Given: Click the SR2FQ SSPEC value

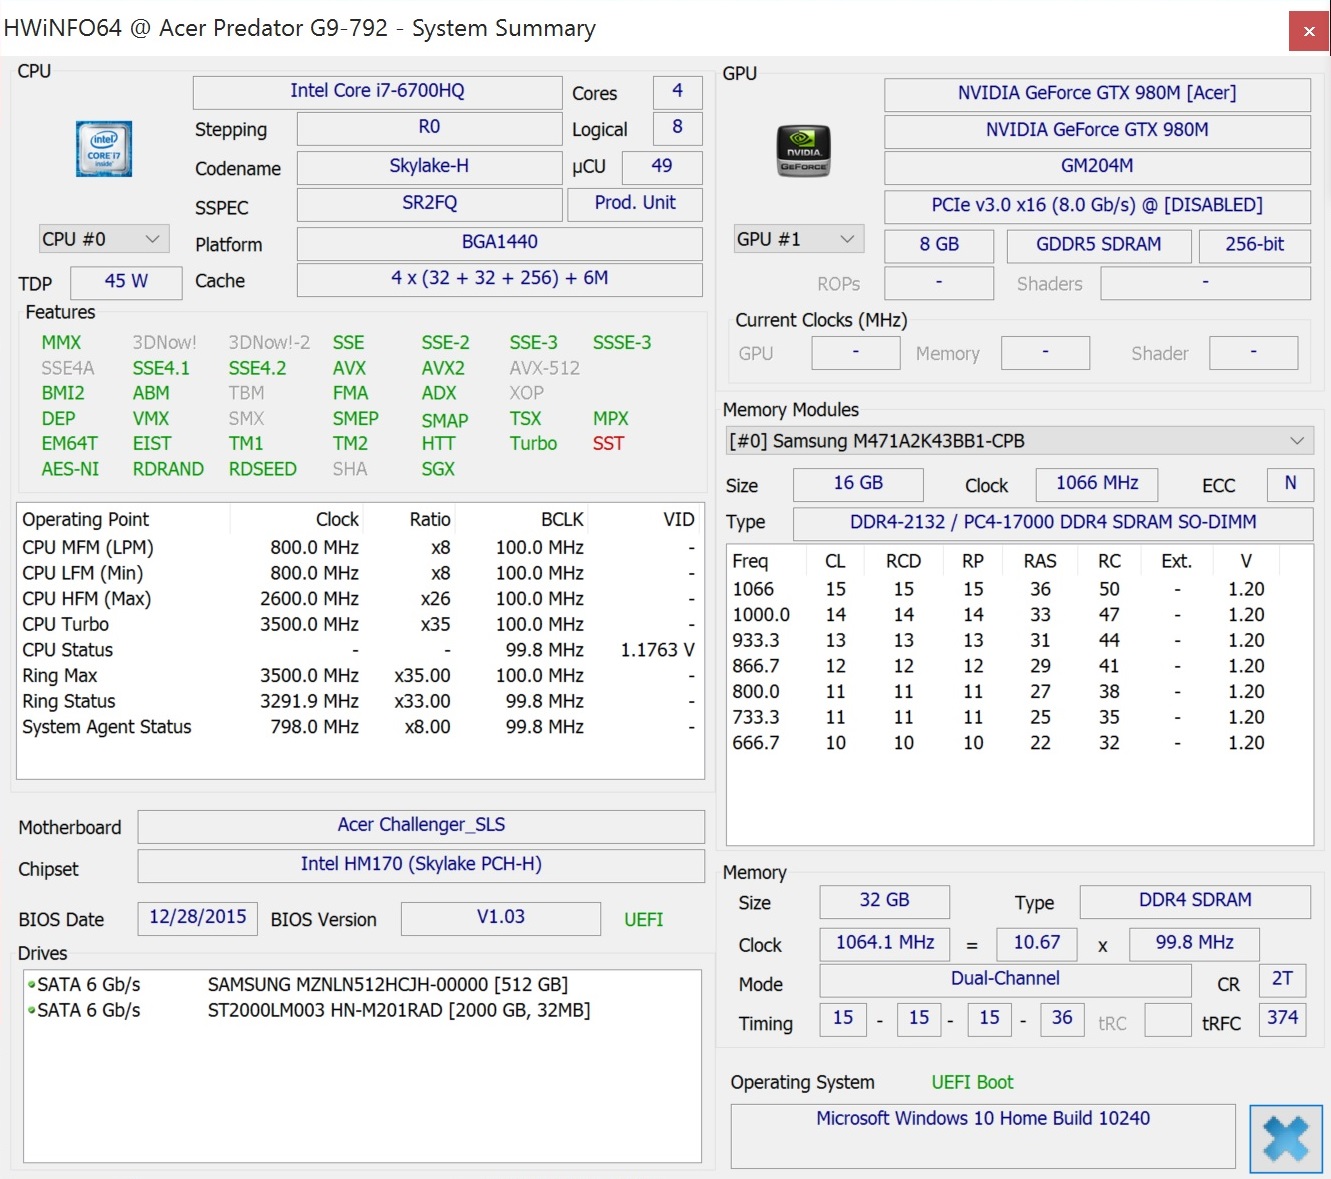Looking at the screenshot, I should 429,204.
